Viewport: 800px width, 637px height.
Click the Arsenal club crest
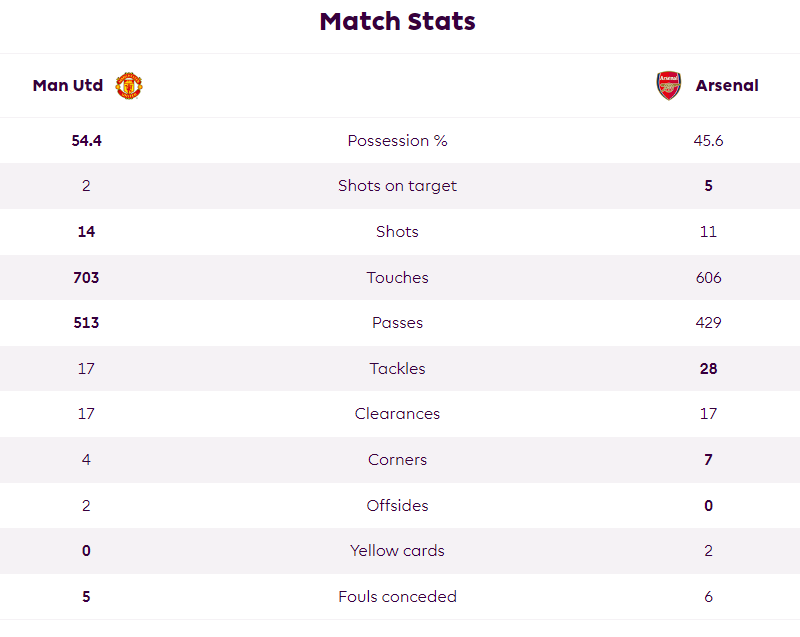[668, 86]
